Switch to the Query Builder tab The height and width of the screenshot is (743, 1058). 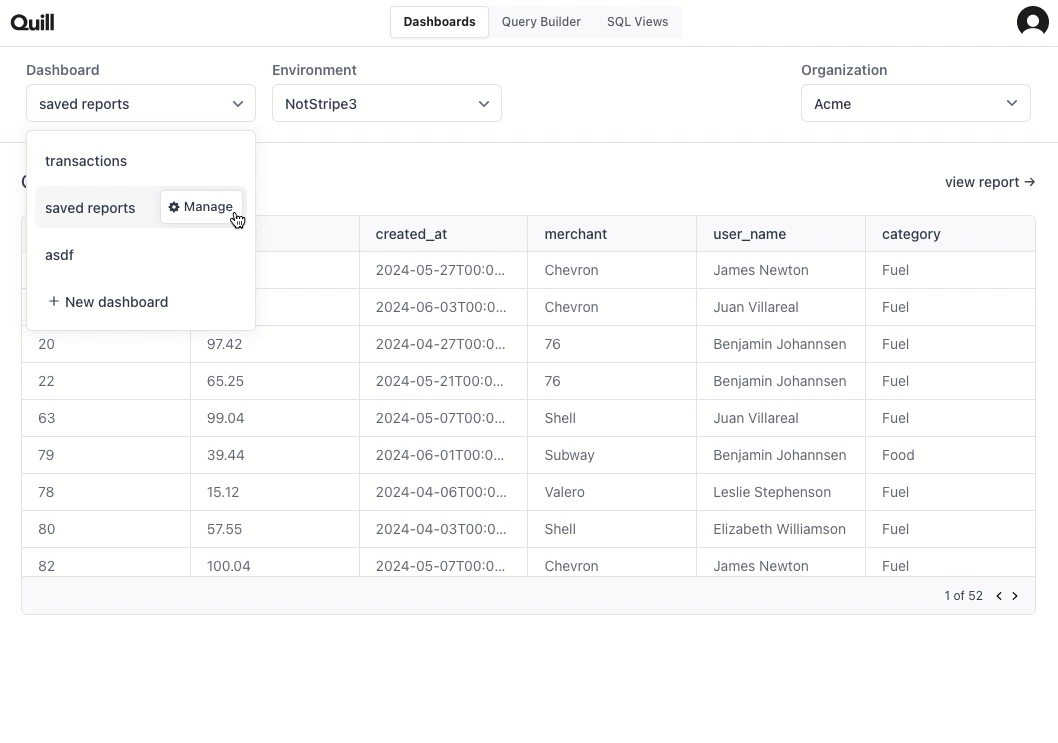coord(541,22)
